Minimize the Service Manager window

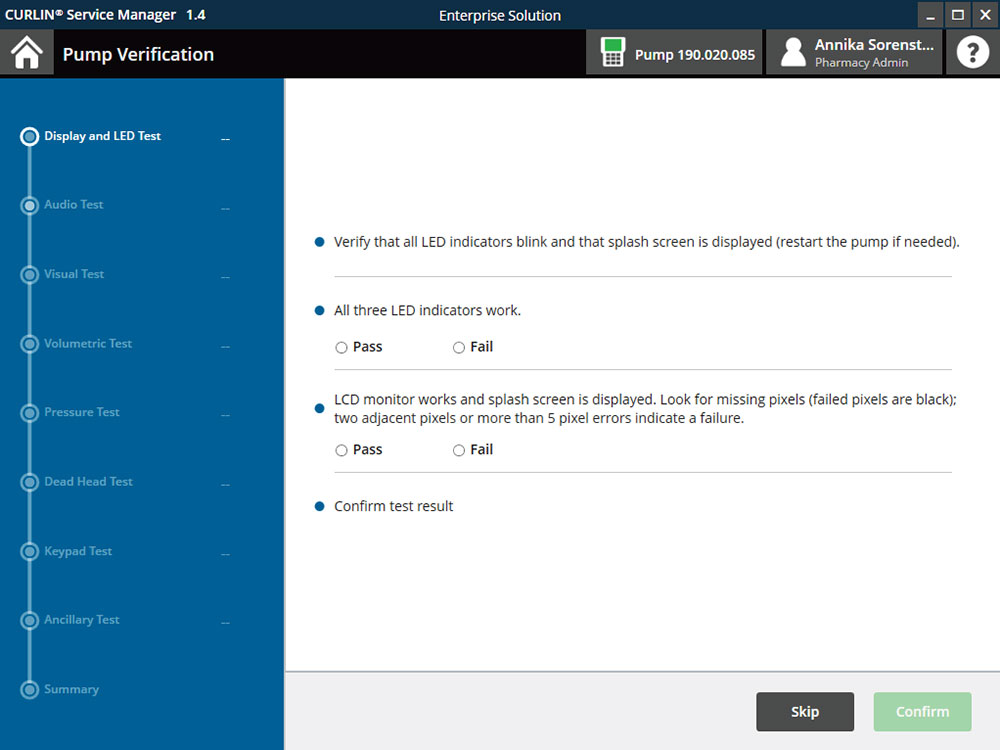(930, 15)
